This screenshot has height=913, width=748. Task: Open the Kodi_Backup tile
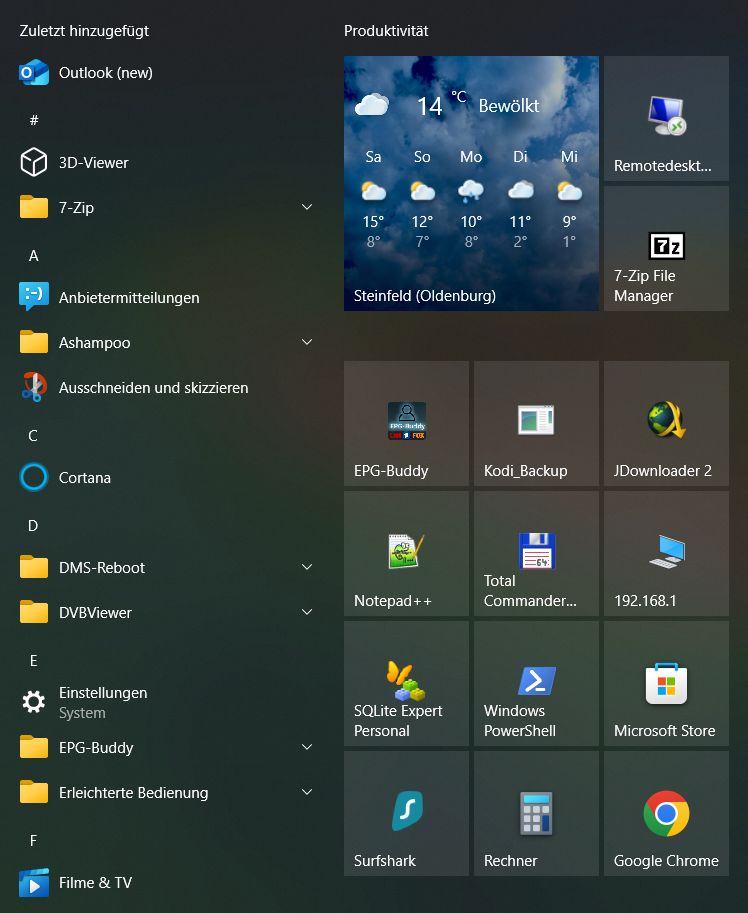click(536, 423)
